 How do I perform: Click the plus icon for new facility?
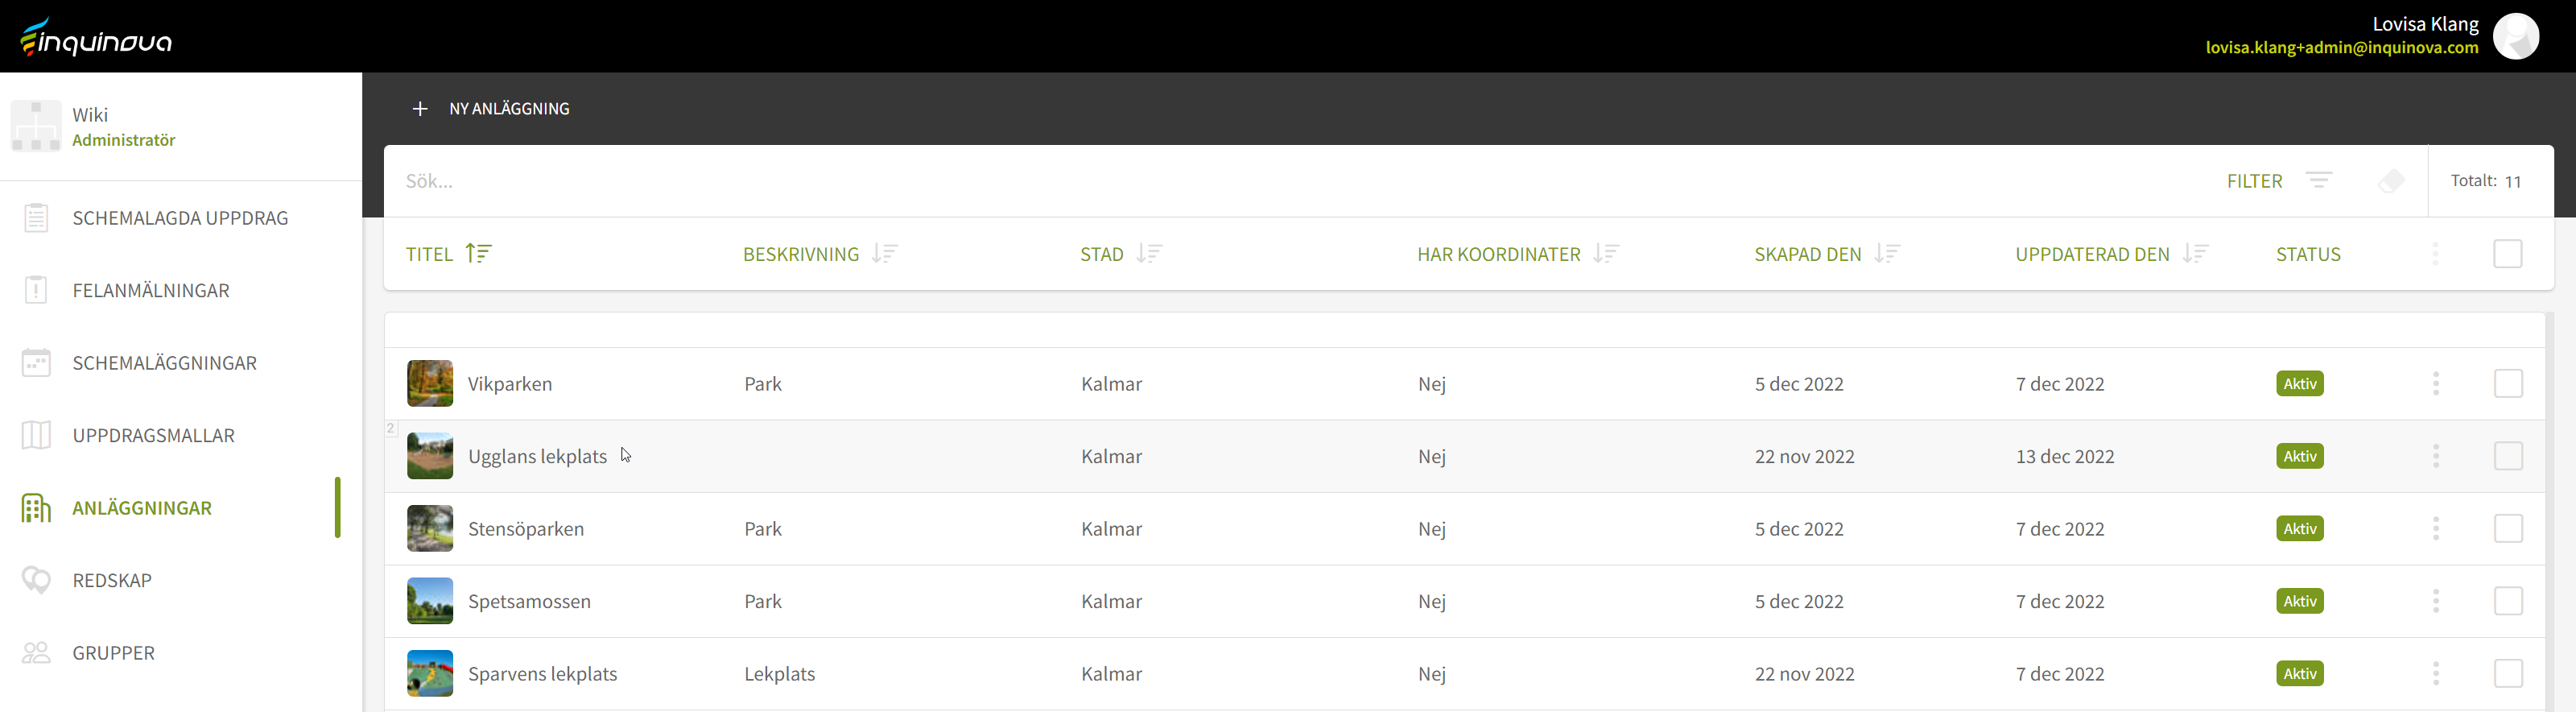420,109
